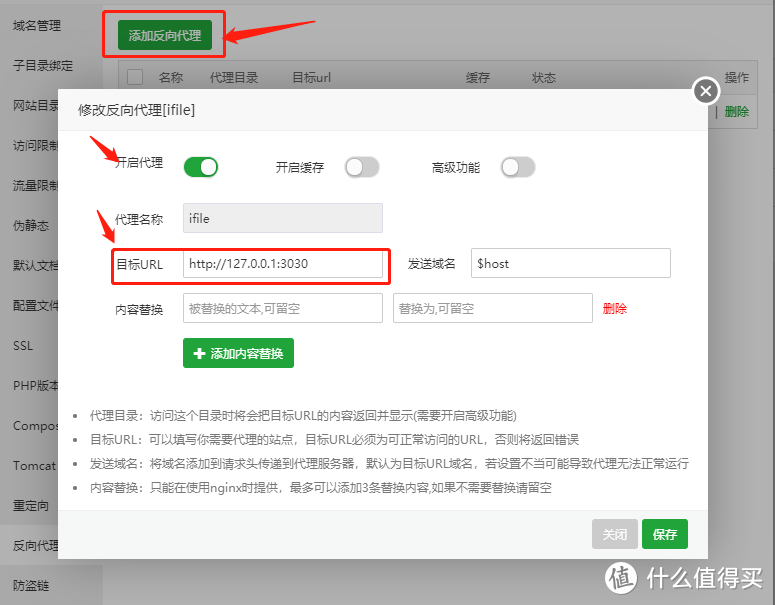Click the 添加内容替换 button
775x605 pixels.
(238, 353)
